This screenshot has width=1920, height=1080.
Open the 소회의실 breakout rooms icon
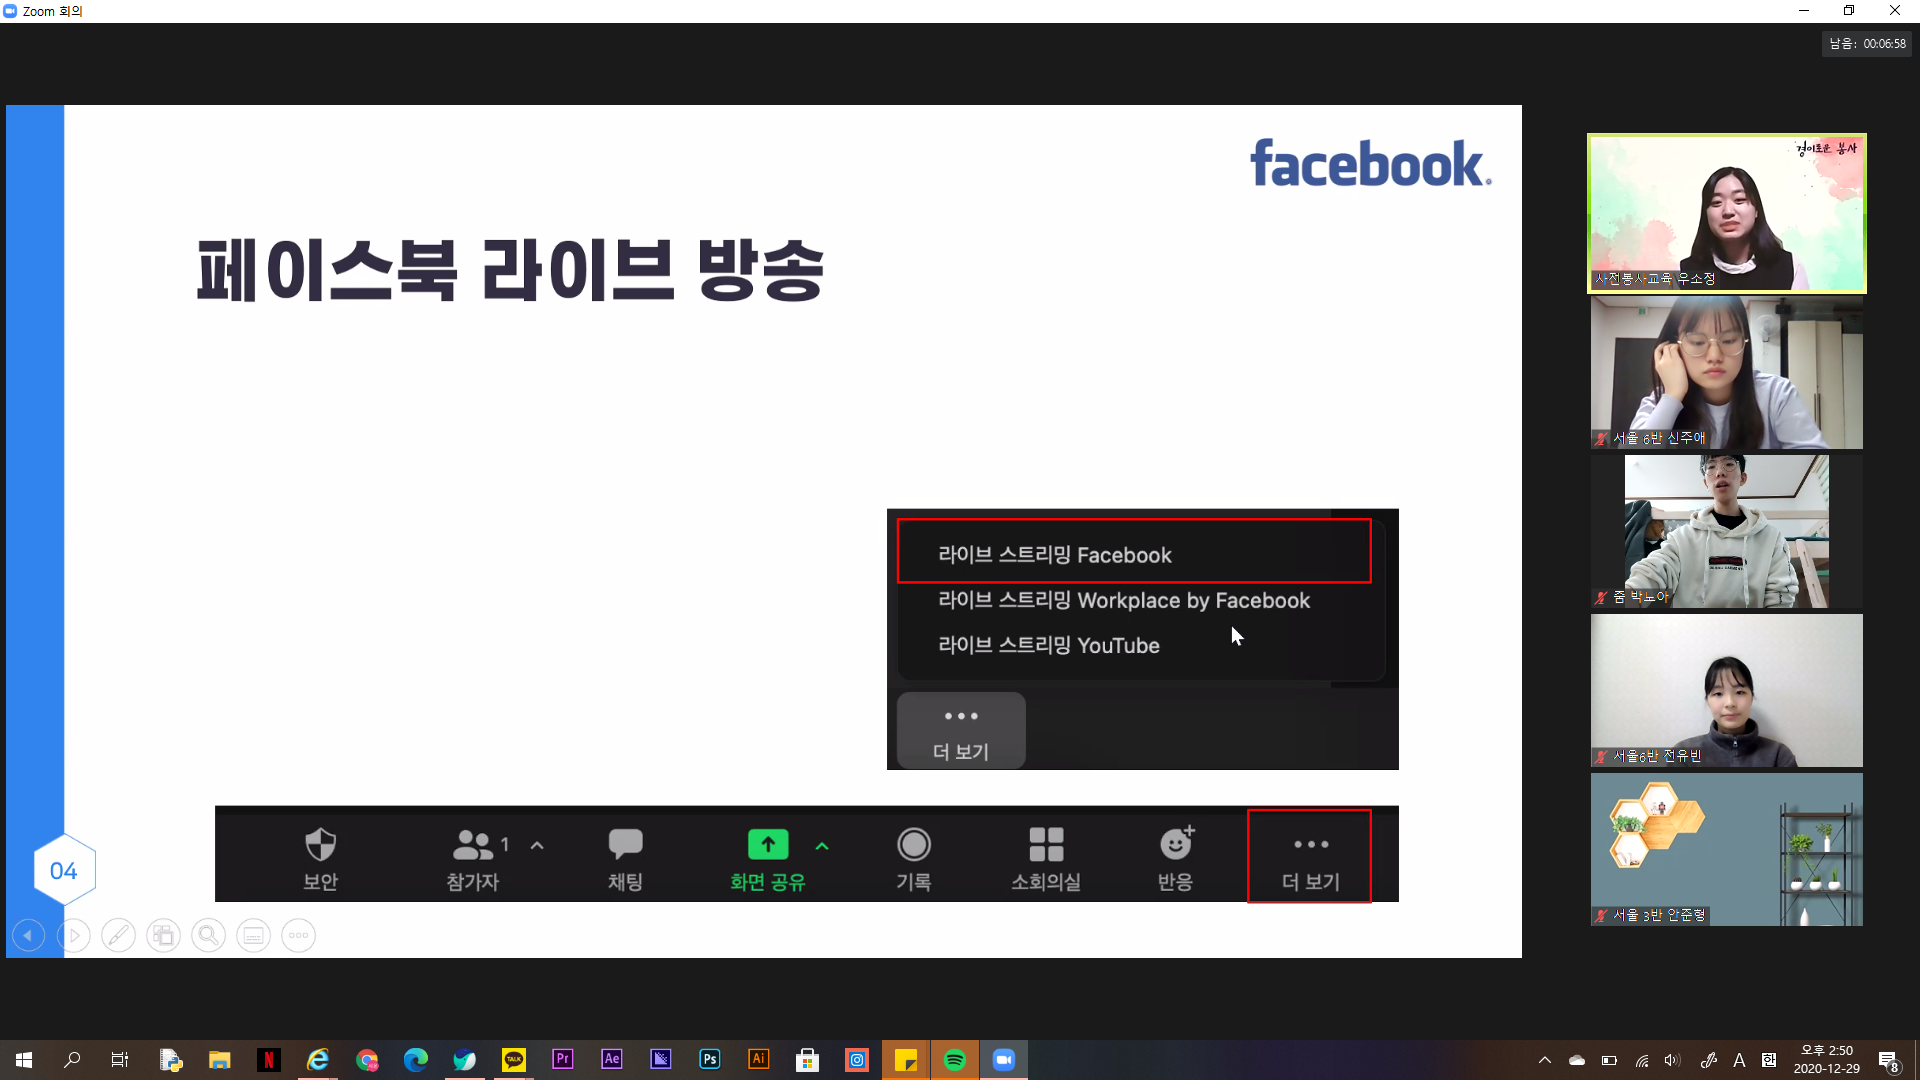[1046, 844]
